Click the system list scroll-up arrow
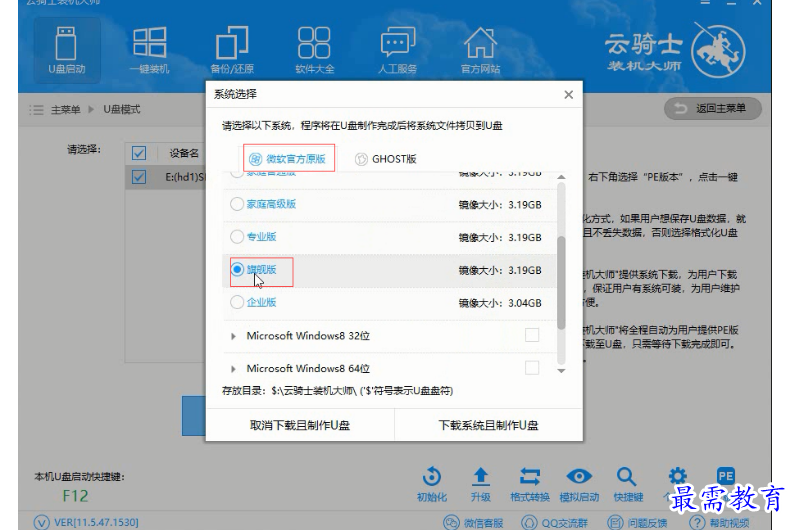The image size is (793, 530). click(561, 177)
